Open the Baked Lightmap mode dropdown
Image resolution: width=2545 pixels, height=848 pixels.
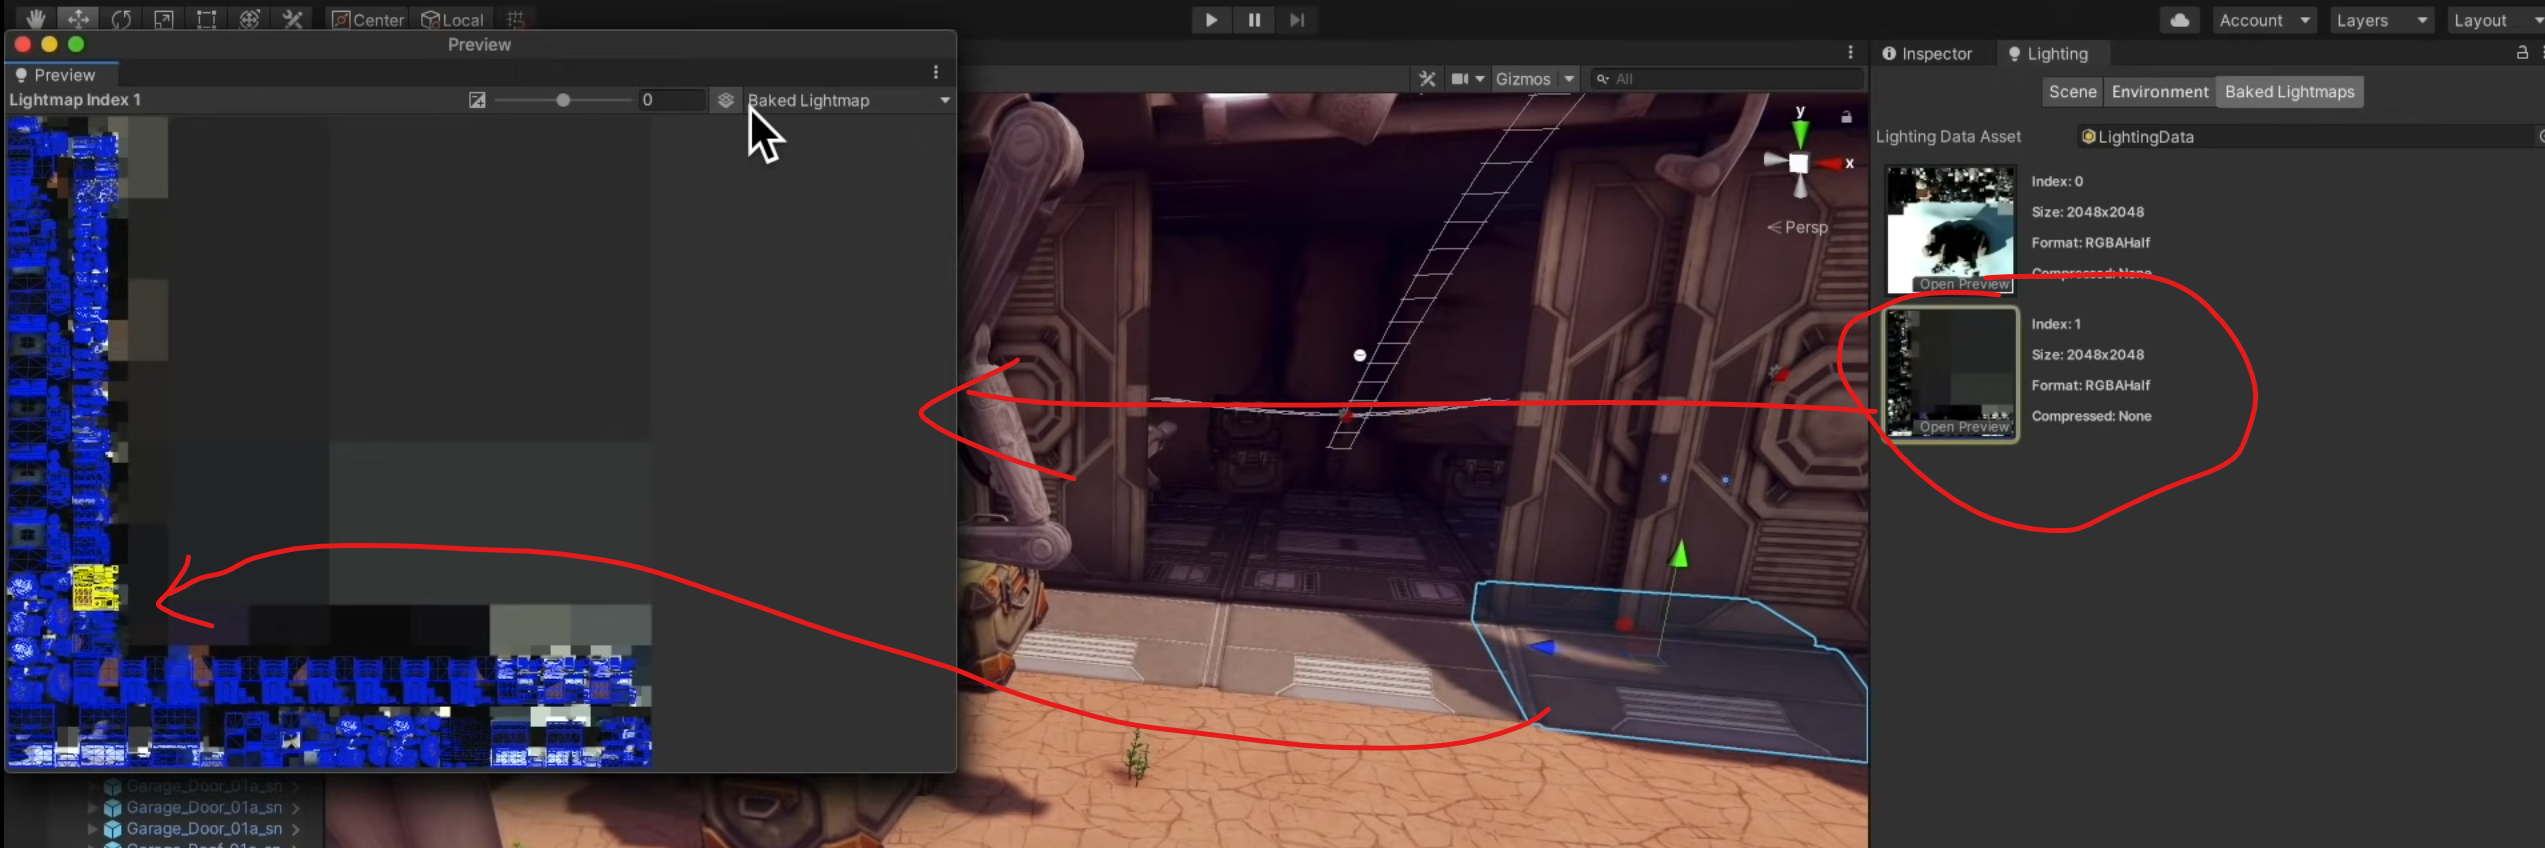(x=849, y=101)
